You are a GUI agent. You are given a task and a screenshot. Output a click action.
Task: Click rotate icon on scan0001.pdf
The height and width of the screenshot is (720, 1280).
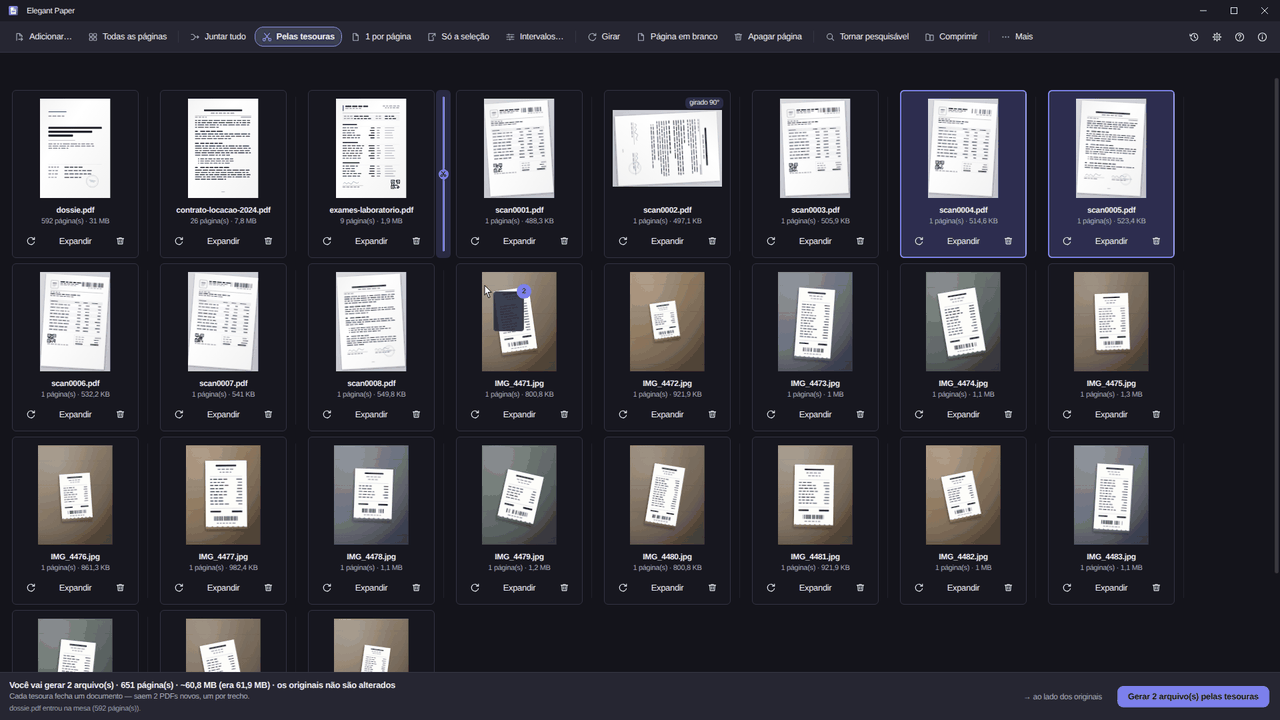(x=475, y=241)
